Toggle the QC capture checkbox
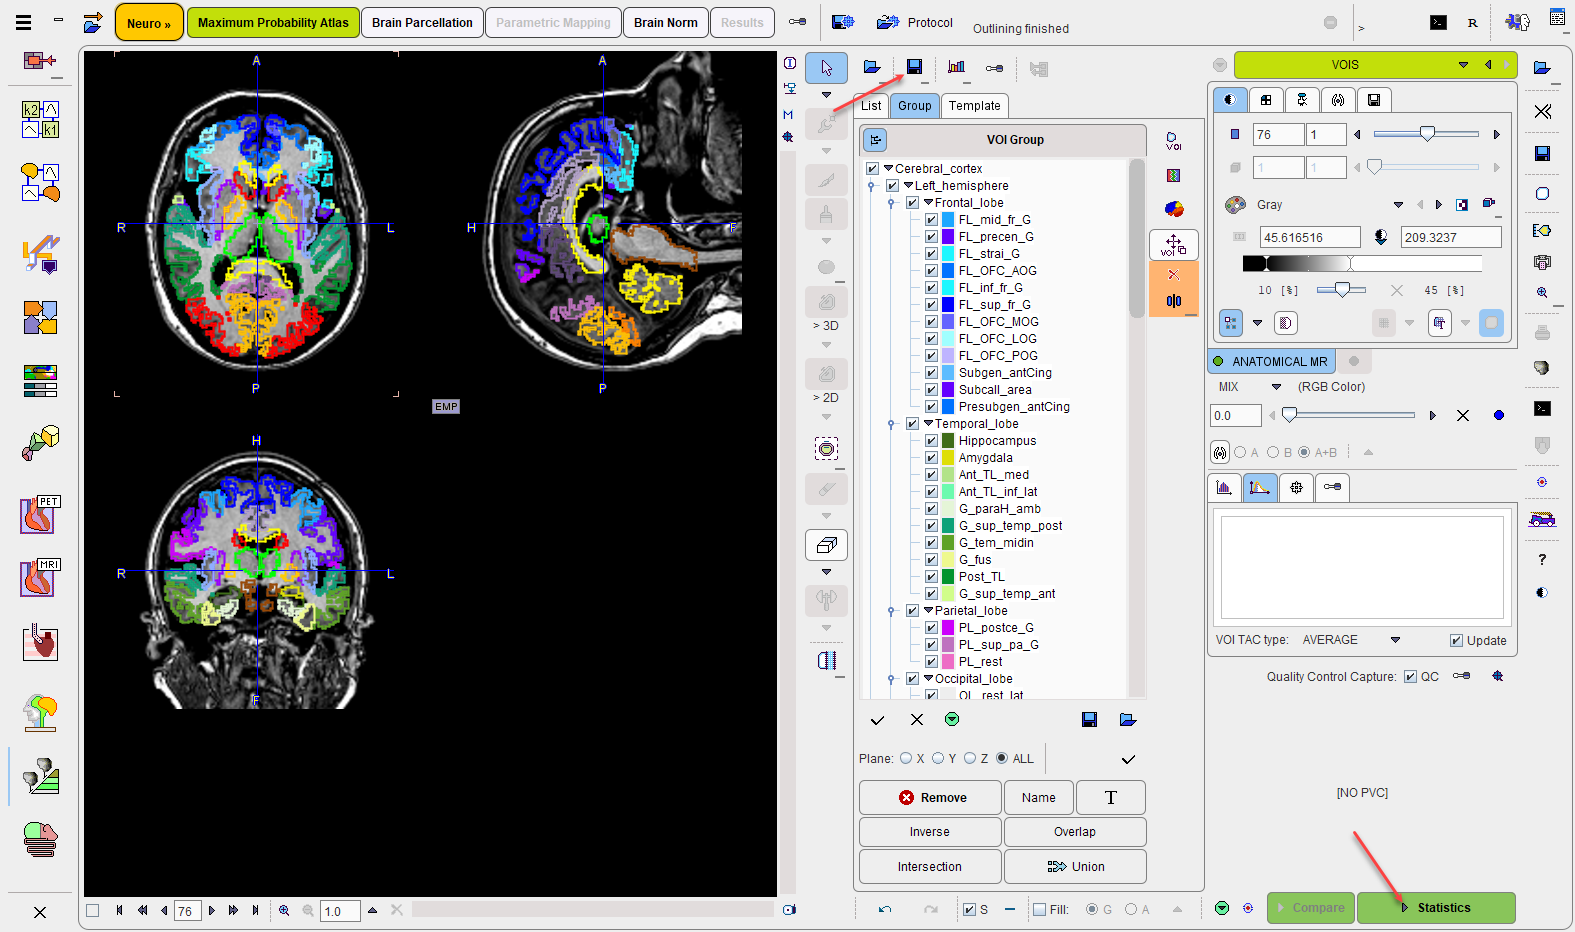This screenshot has width=1575, height=932. coord(1410,677)
